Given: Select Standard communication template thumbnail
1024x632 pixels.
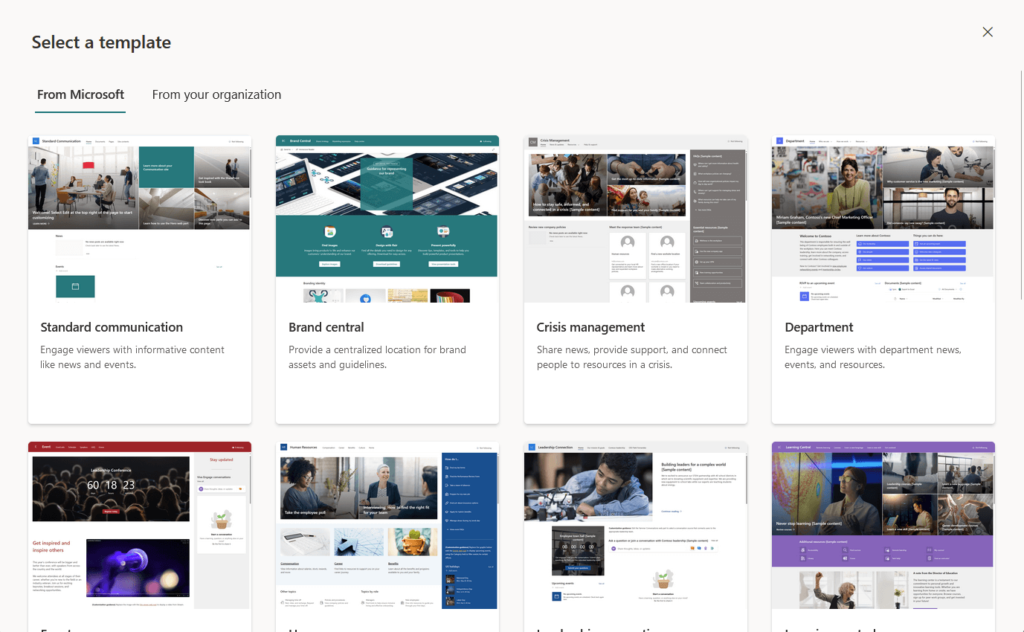Looking at the screenshot, I should (x=140, y=219).
